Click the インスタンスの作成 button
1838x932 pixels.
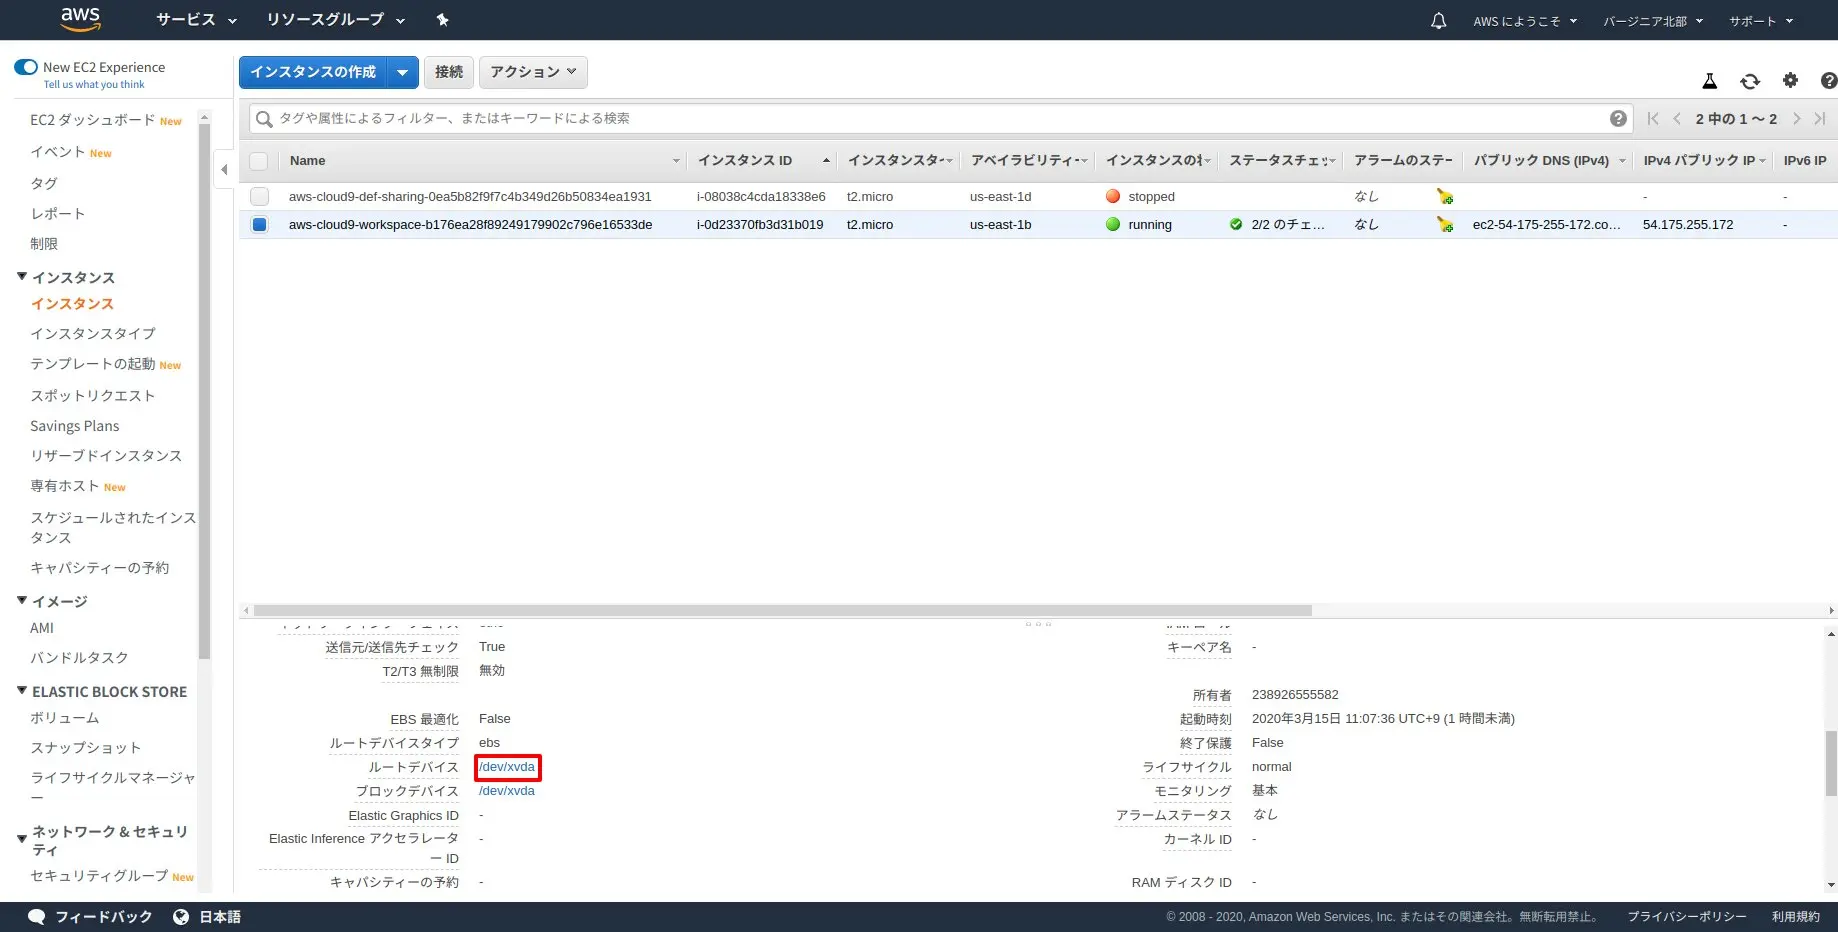point(313,72)
